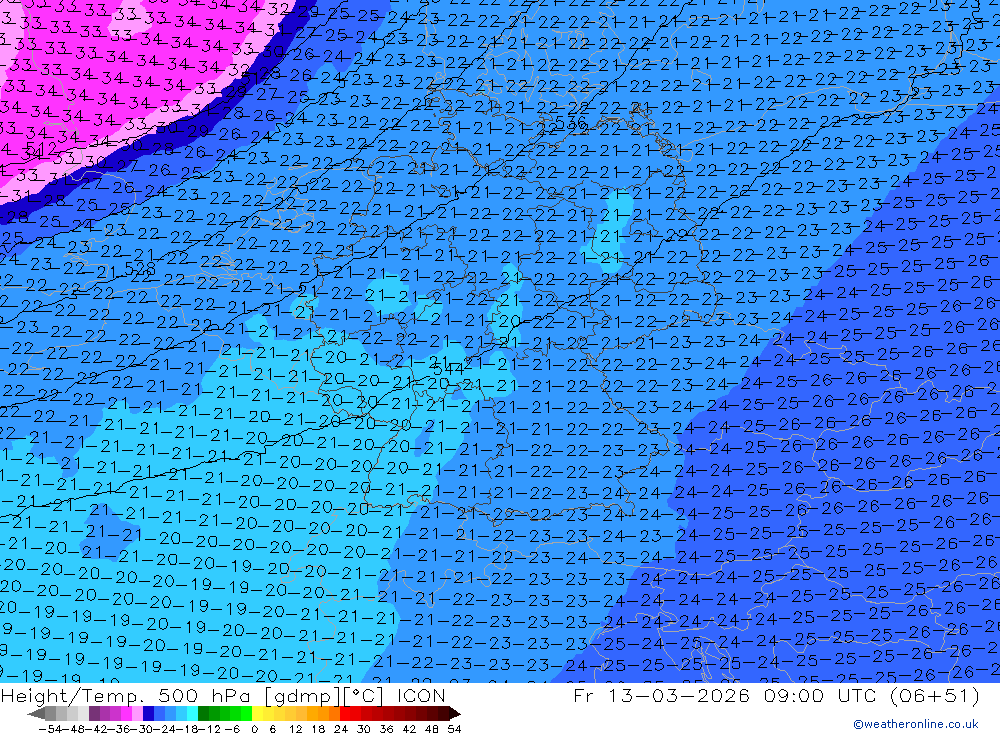This screenshot has width=1000, height=733.
Task: Click the right dark arrow end of color scale
Action: tap(455, 714)
